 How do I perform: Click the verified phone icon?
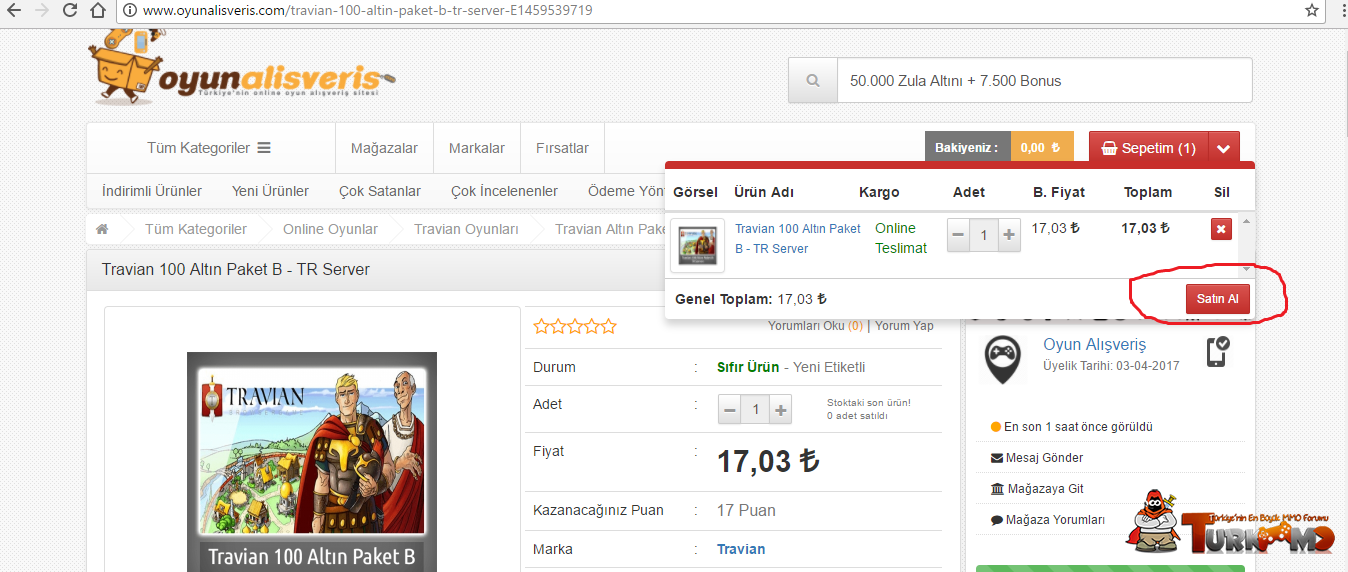pos(1218,352)
